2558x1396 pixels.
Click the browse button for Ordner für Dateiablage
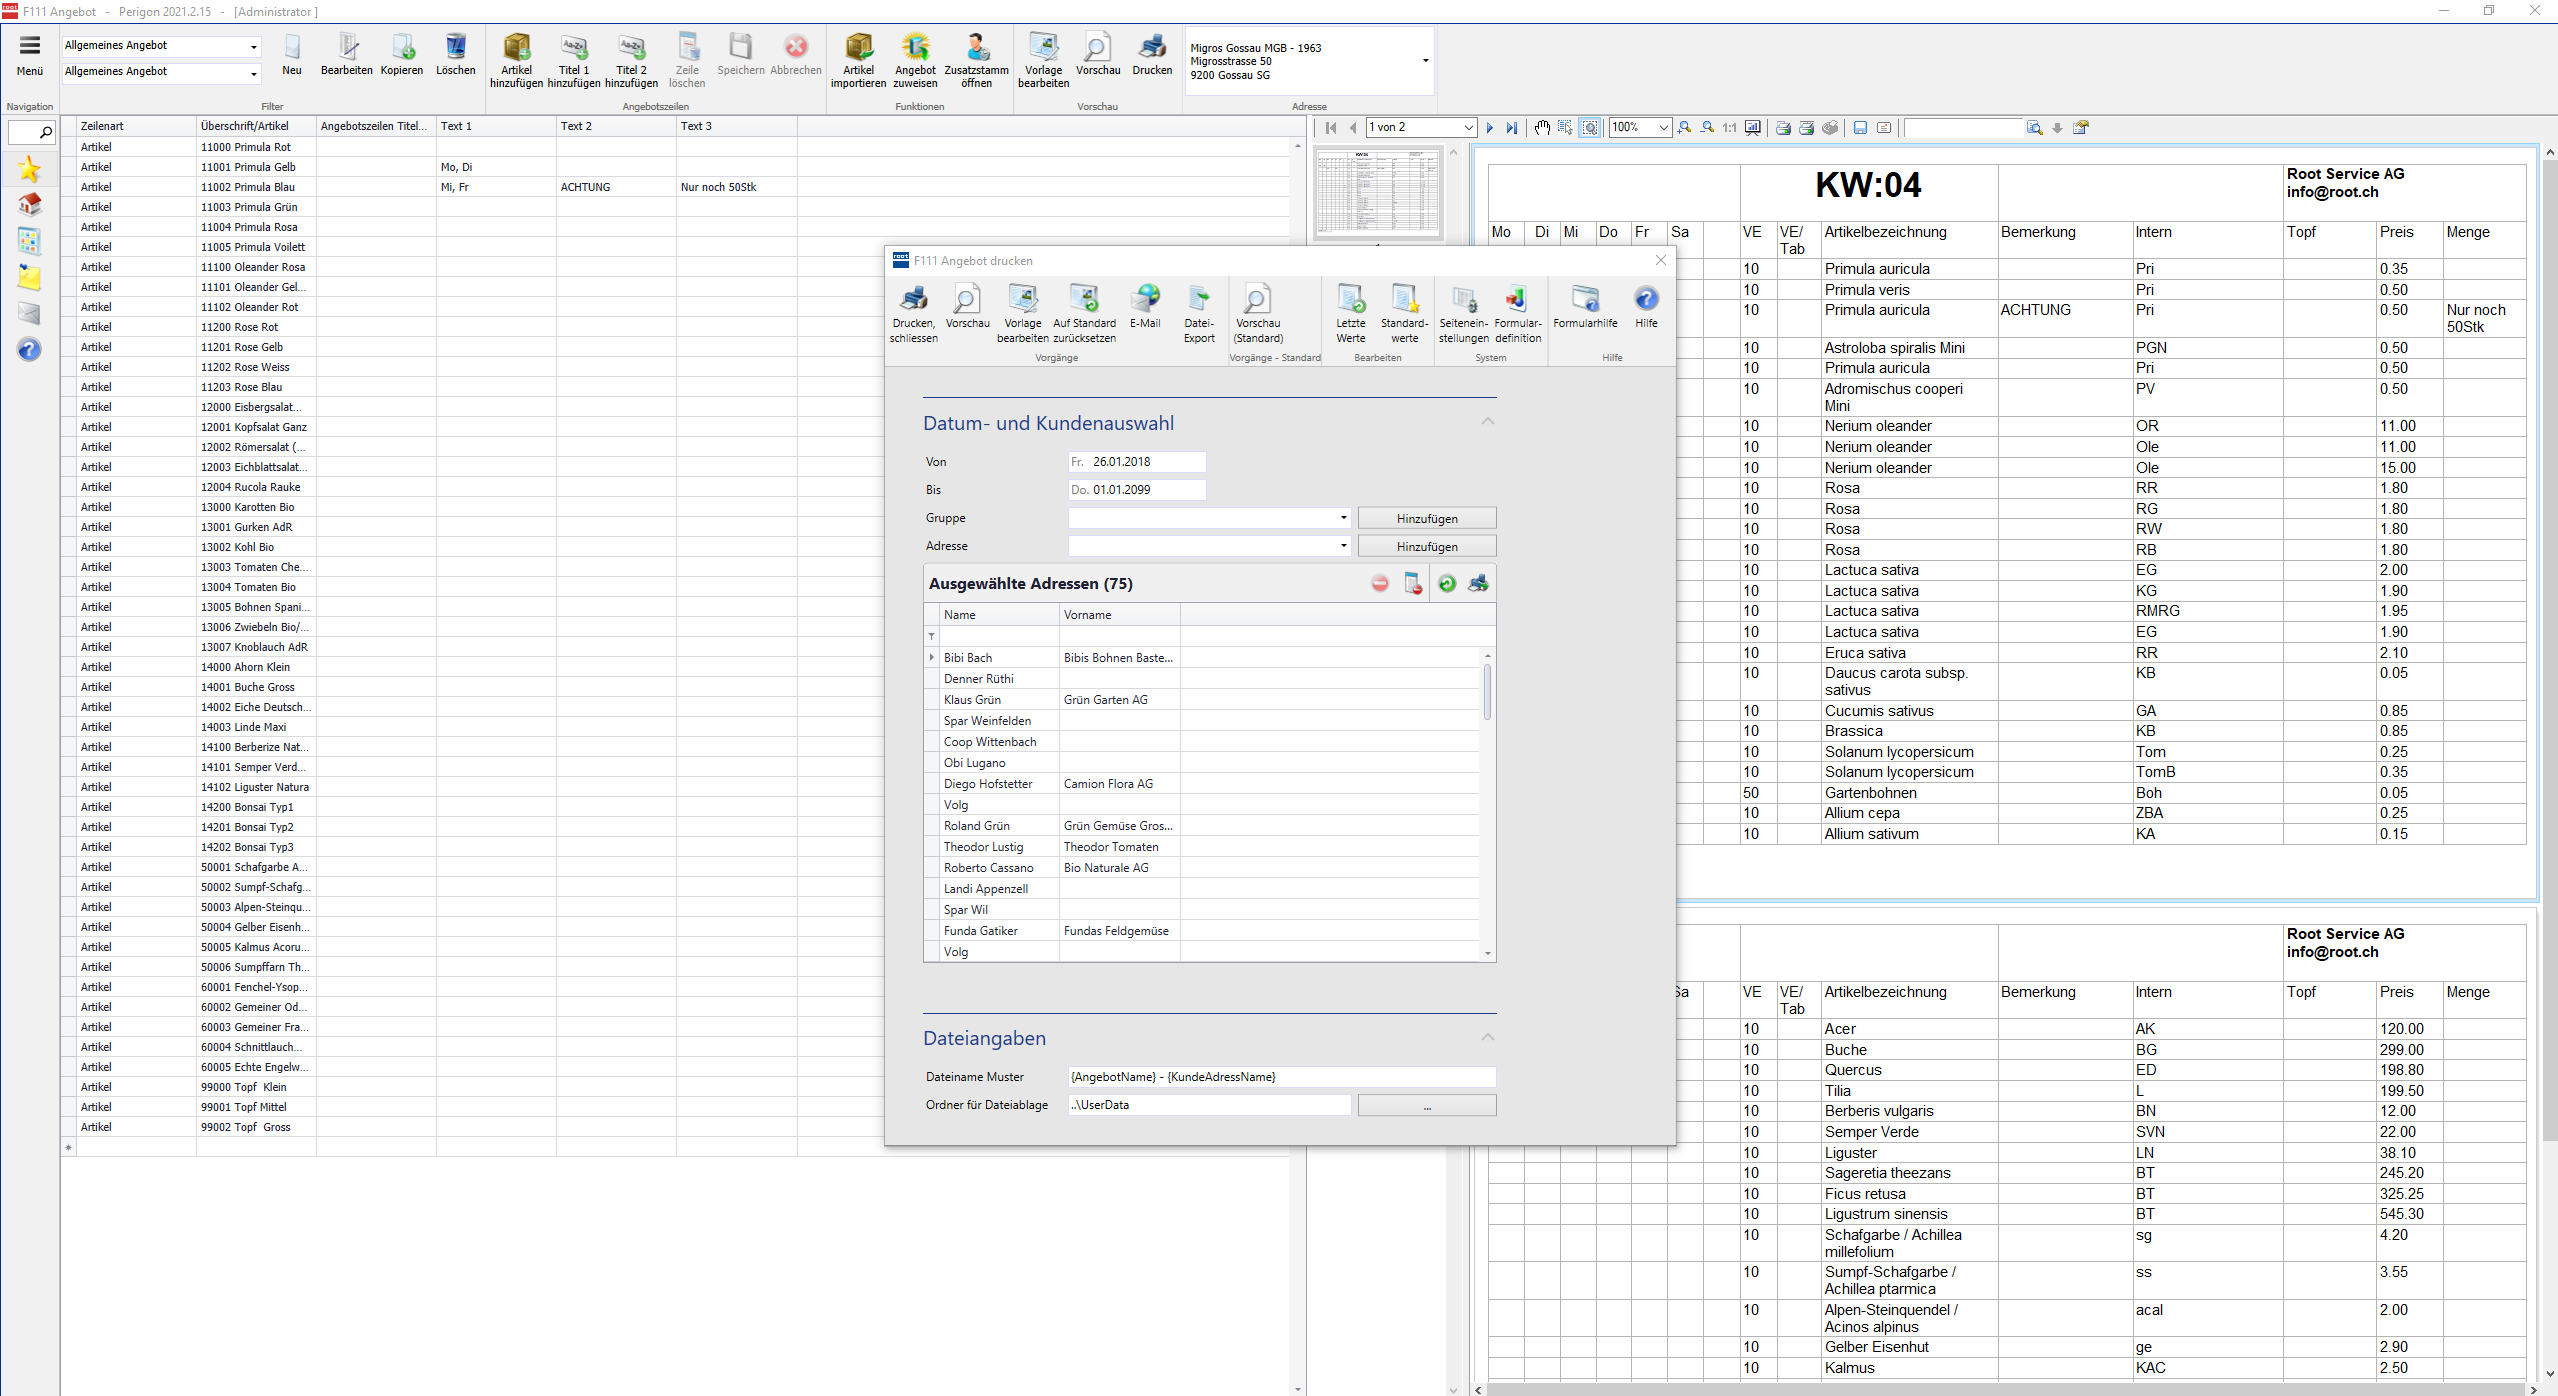point(1426,1106)
